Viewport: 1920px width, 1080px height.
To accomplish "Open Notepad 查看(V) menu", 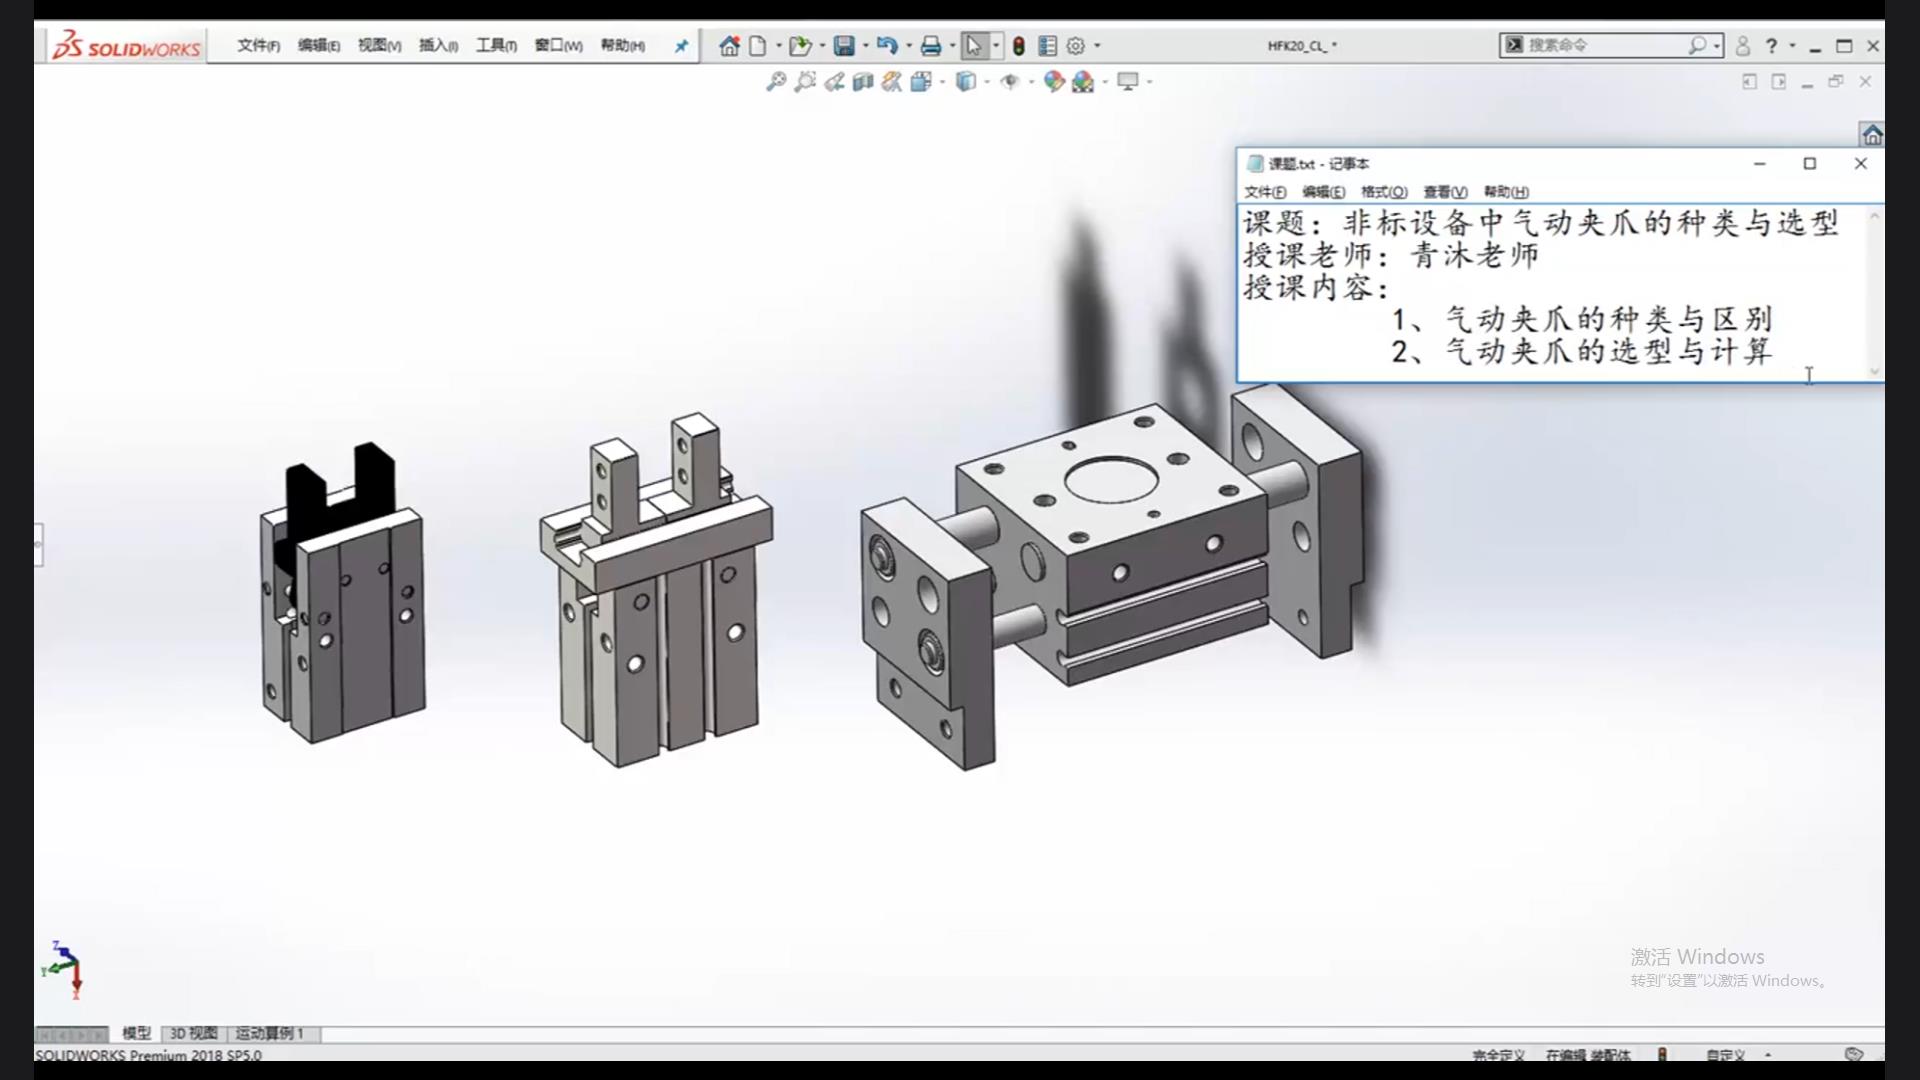I will click(1445, 192).
